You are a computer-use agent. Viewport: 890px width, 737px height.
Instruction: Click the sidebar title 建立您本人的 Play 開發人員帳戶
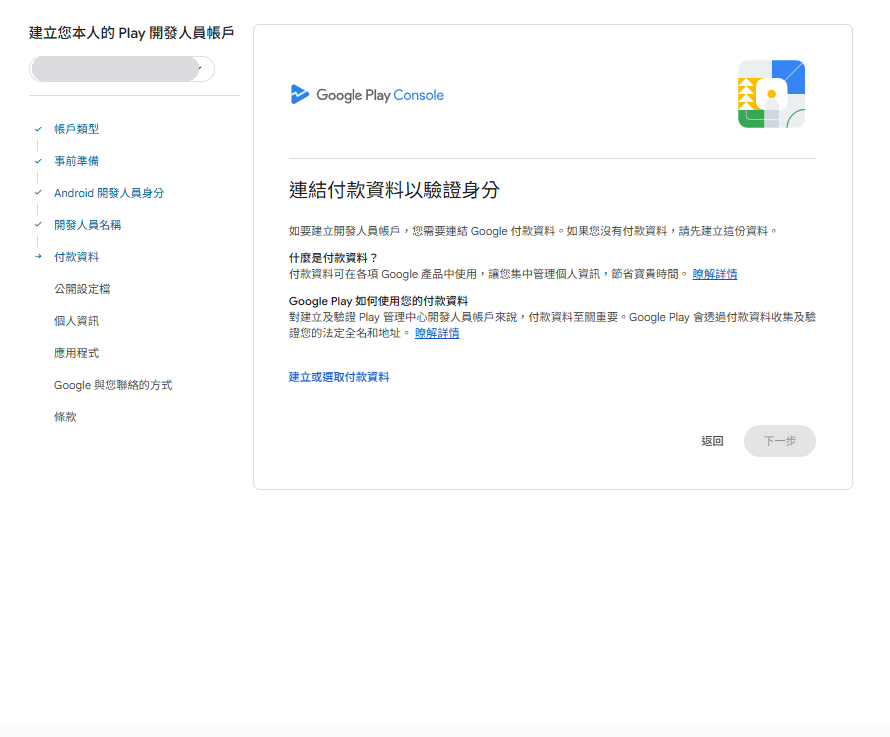[131, 33]
